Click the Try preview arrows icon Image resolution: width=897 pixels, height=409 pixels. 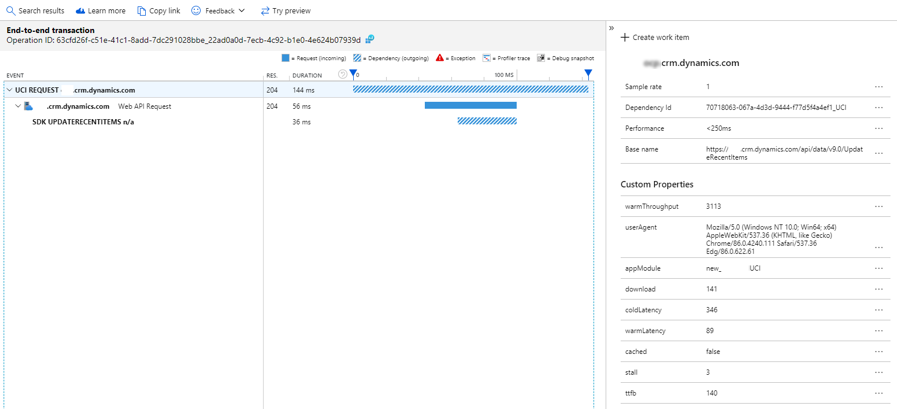pos(265,11)
